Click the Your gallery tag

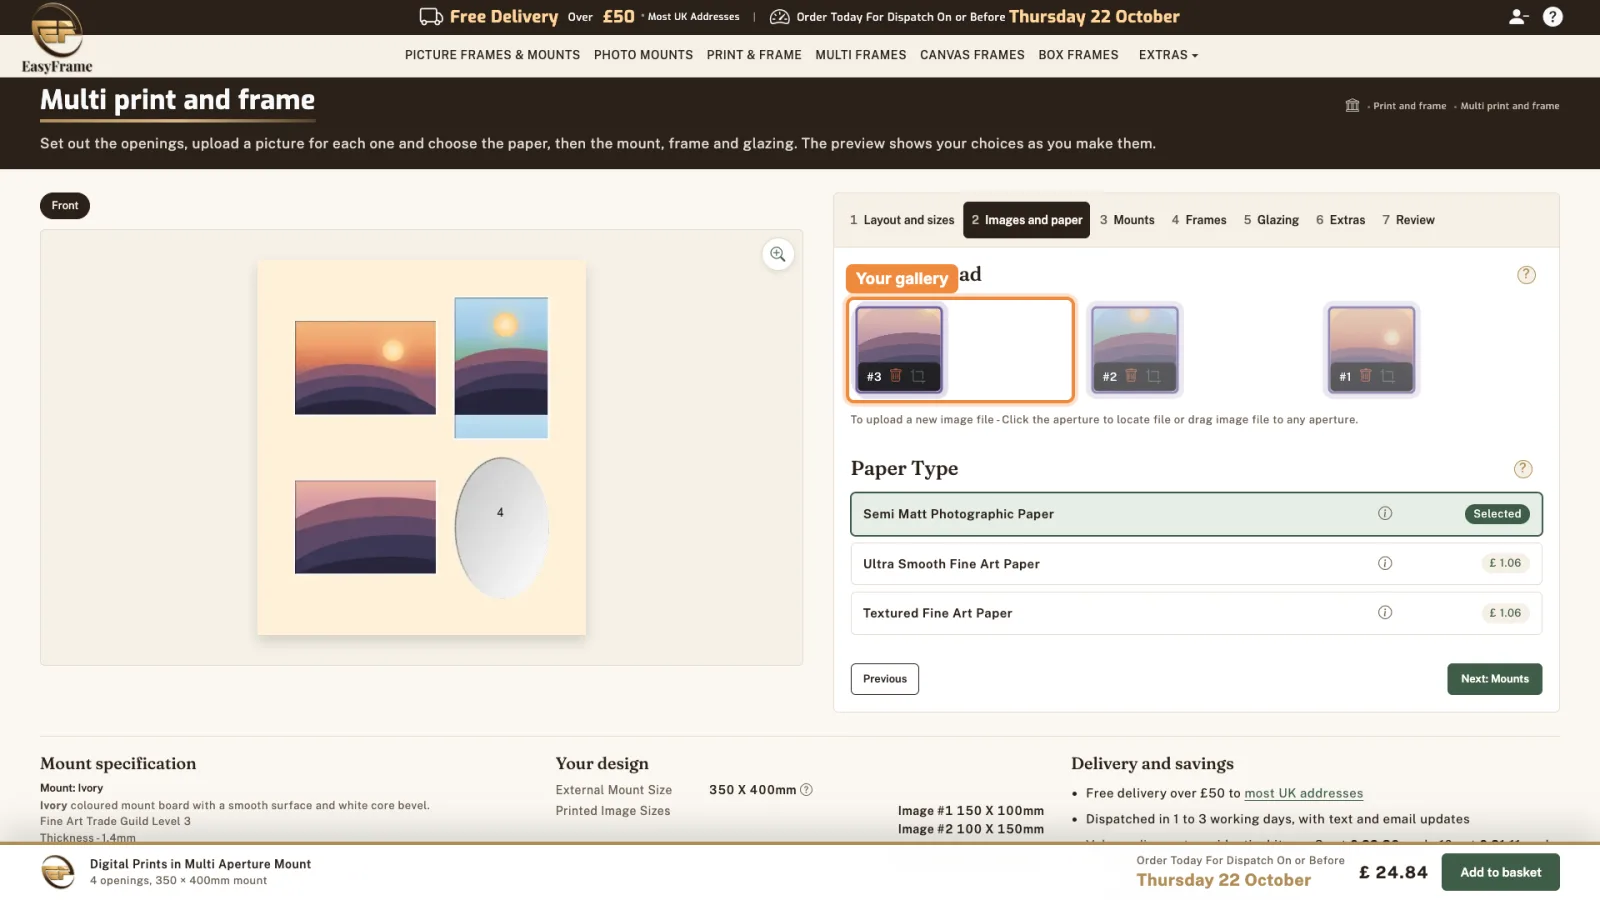[x=901, y=279]
